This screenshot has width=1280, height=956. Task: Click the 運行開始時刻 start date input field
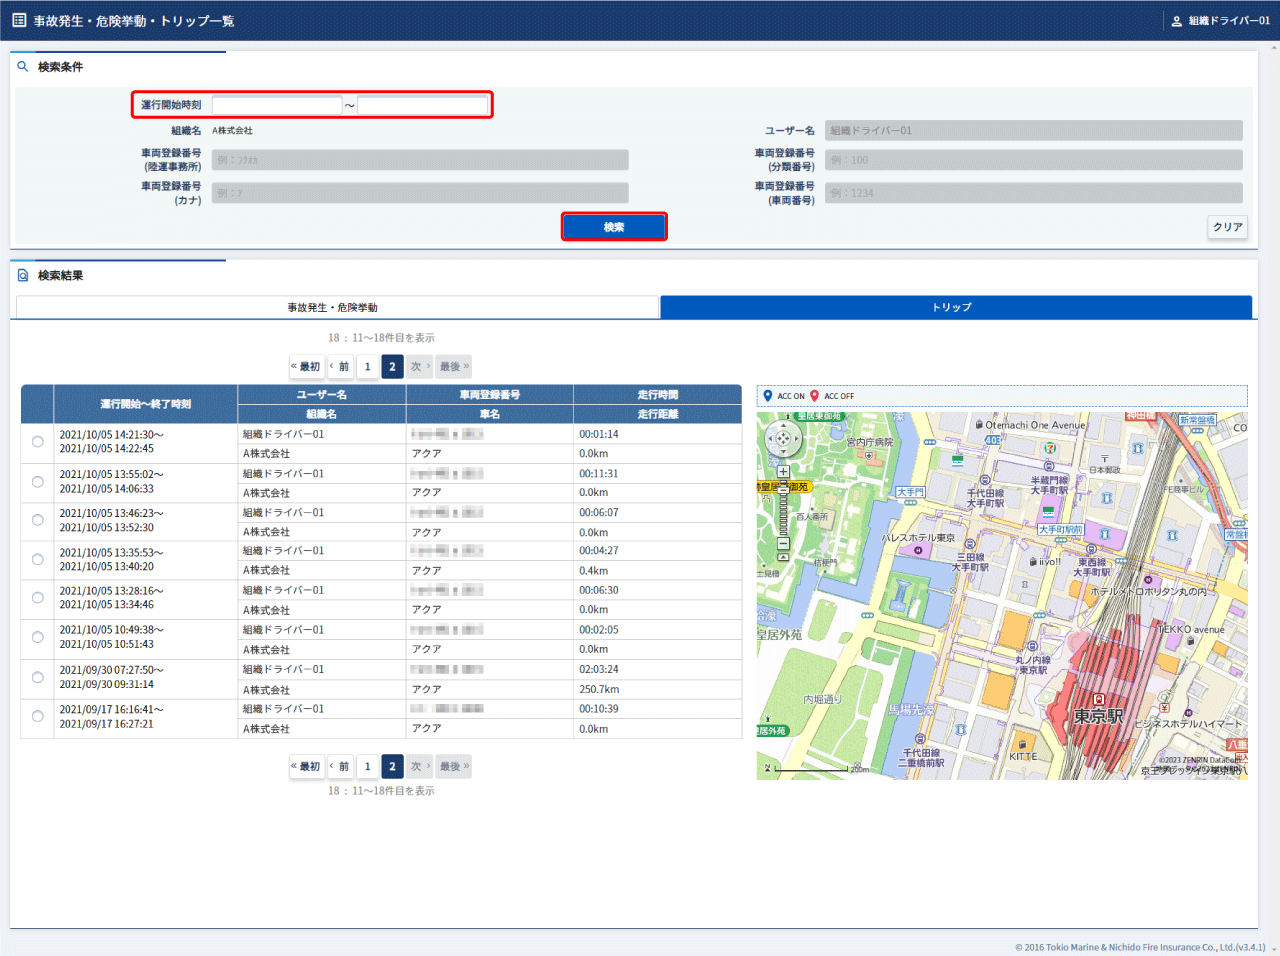(x=277, y=105)
